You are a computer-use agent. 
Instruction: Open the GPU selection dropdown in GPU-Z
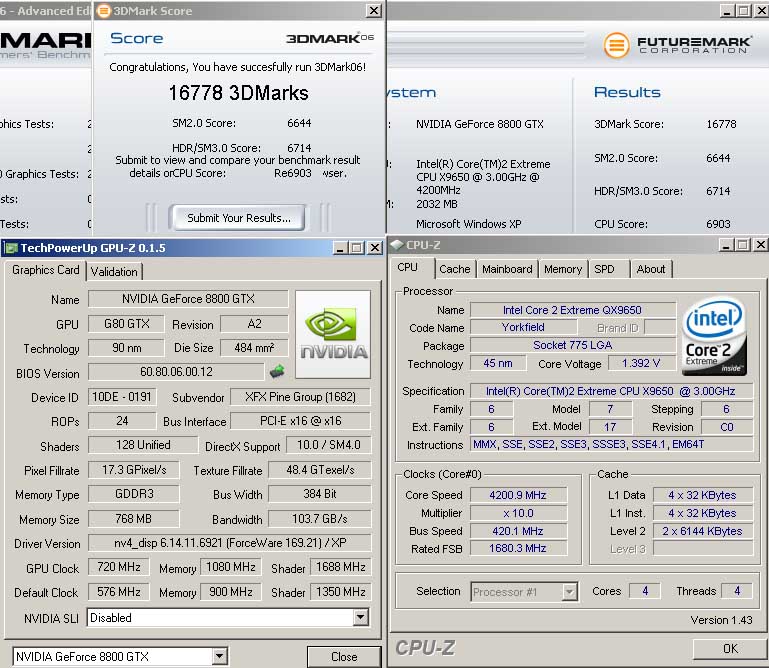(x=220, y=656)
